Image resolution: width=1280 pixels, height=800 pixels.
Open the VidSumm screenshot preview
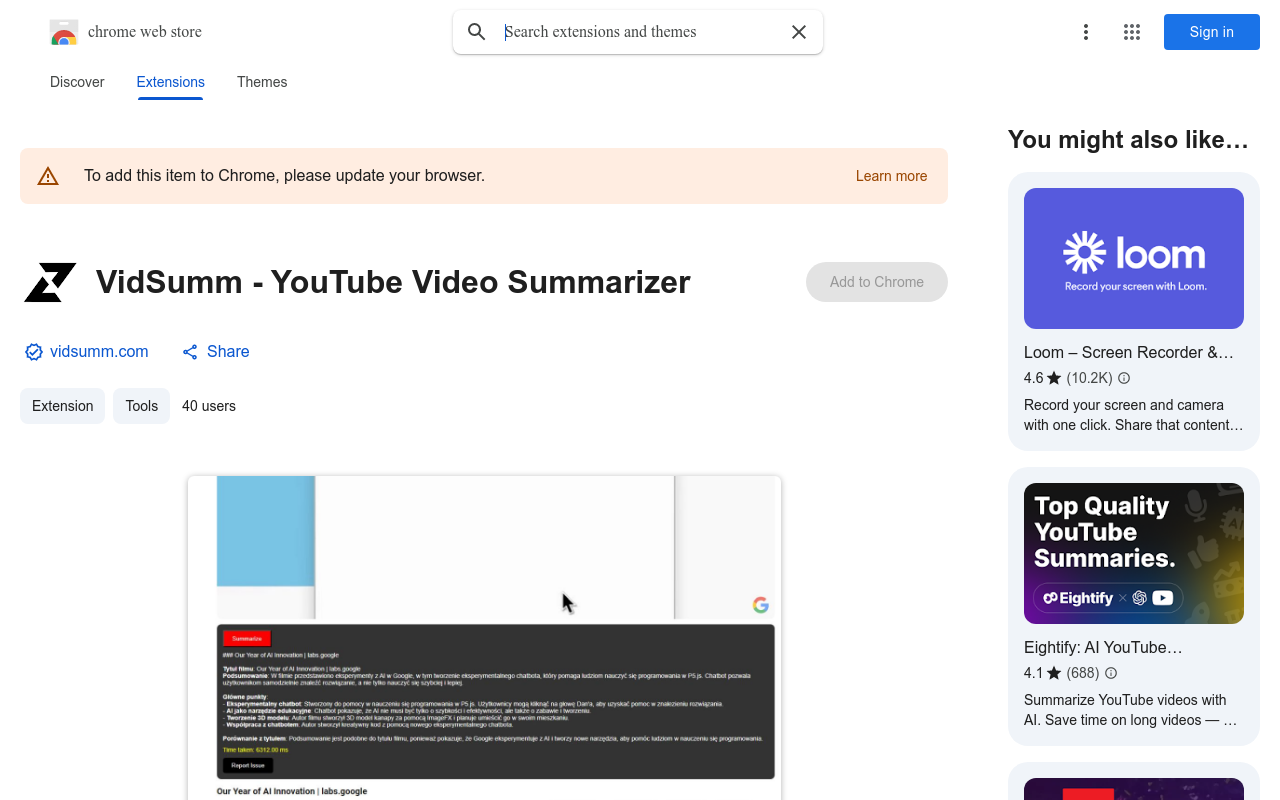[x=484, y=638]
